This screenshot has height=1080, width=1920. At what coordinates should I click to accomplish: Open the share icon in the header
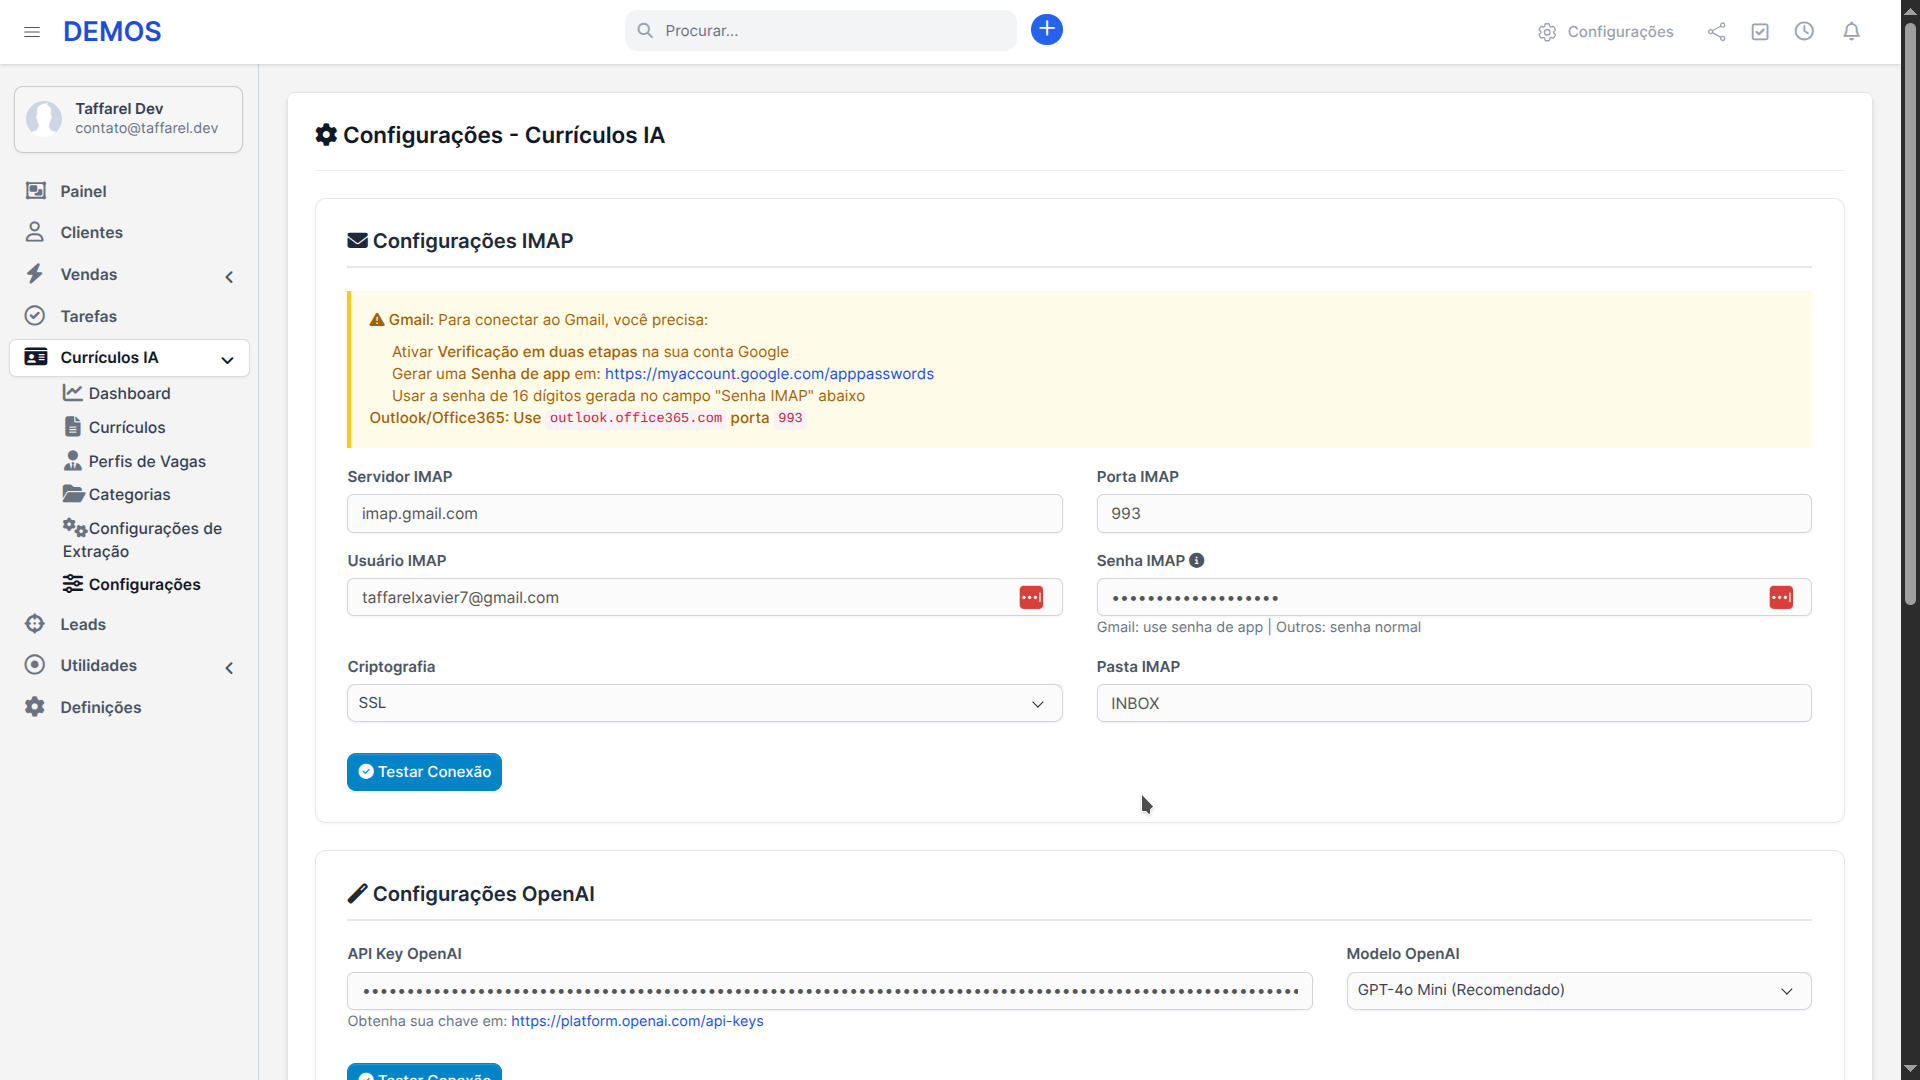click(1716, 31)
